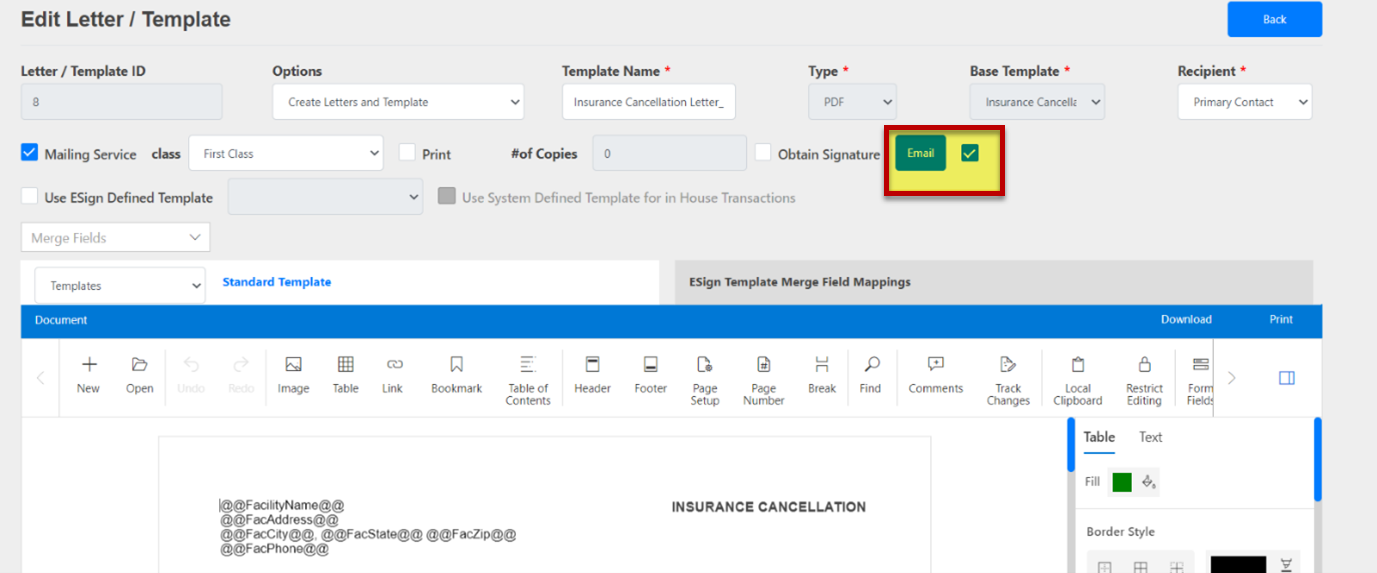
Task: Click the INSURANCE CANCELLATION heading
Action: [x=769, y=507]
